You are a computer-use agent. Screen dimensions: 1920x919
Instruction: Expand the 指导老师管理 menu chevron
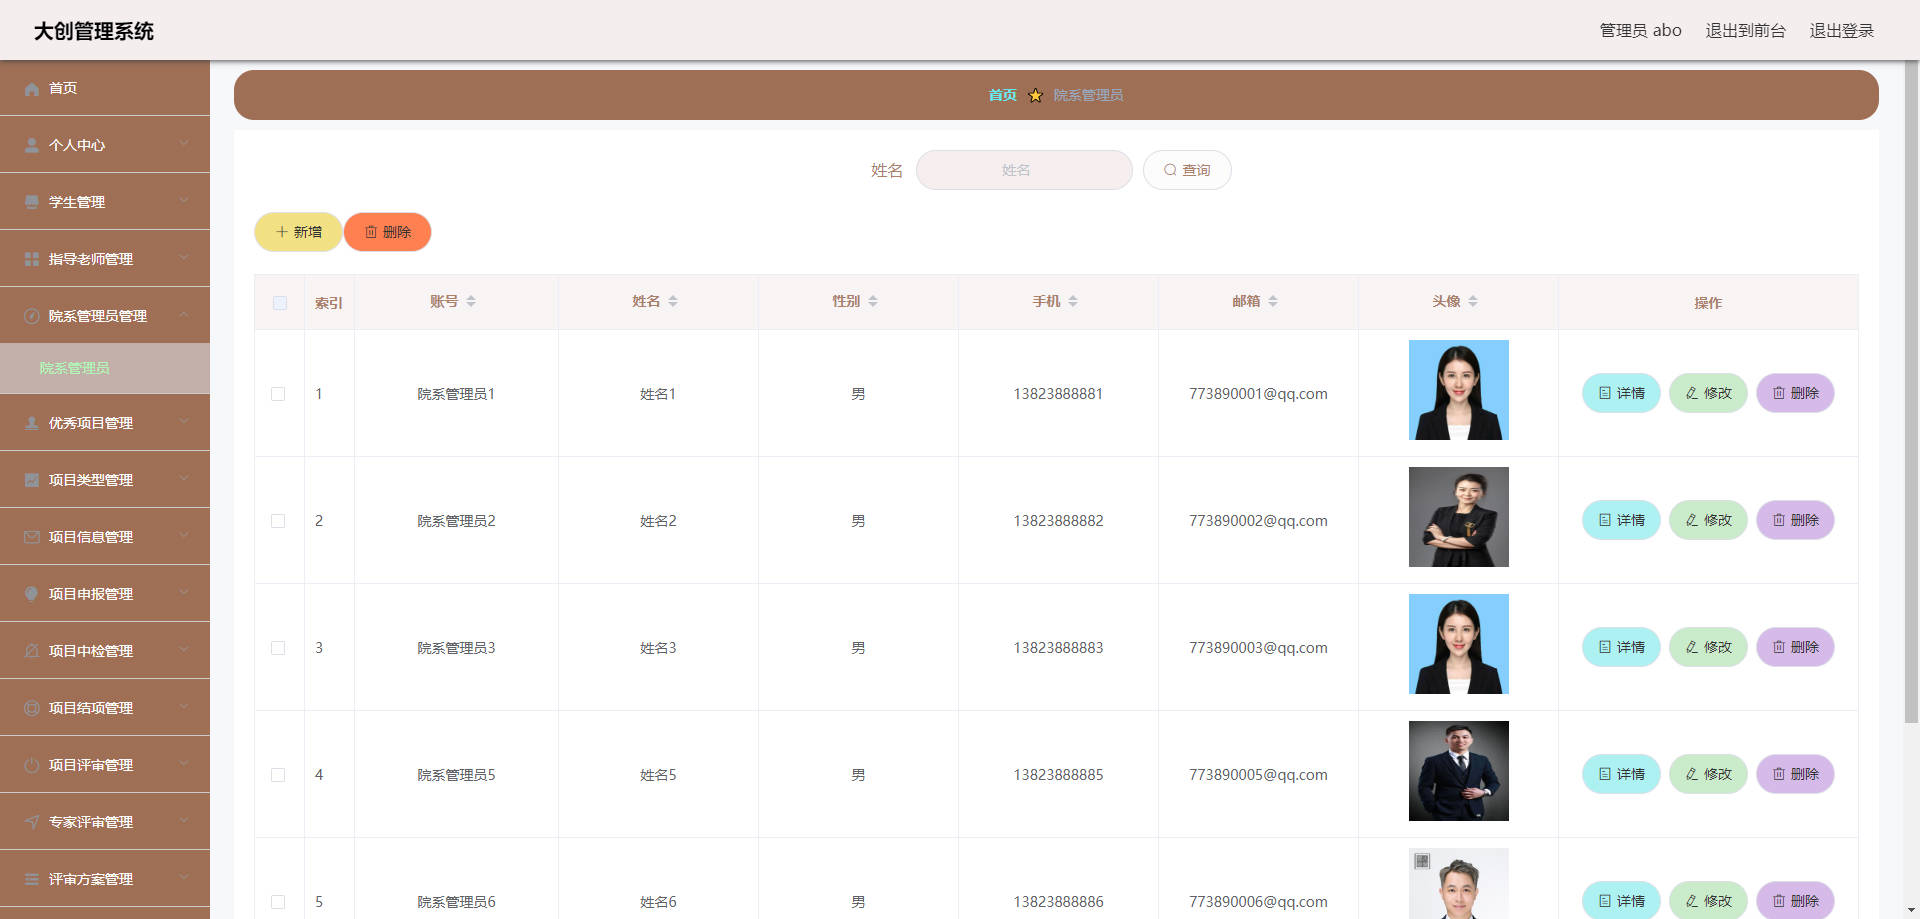tap(184, 258)
